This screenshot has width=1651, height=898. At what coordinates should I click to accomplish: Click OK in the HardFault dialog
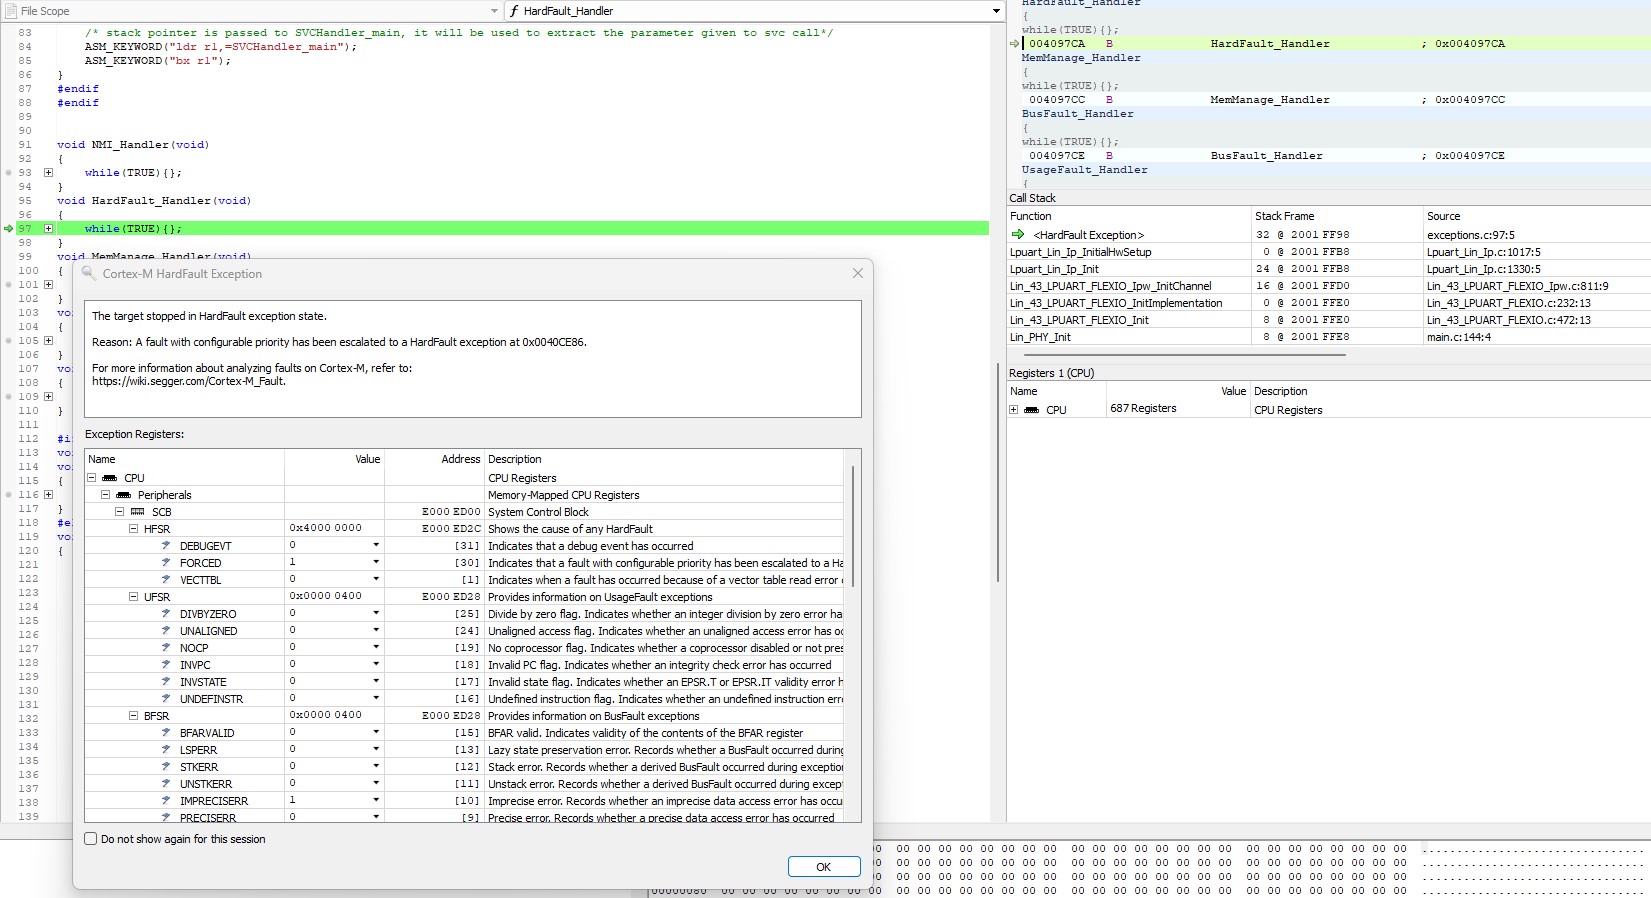tap(824, 867)
